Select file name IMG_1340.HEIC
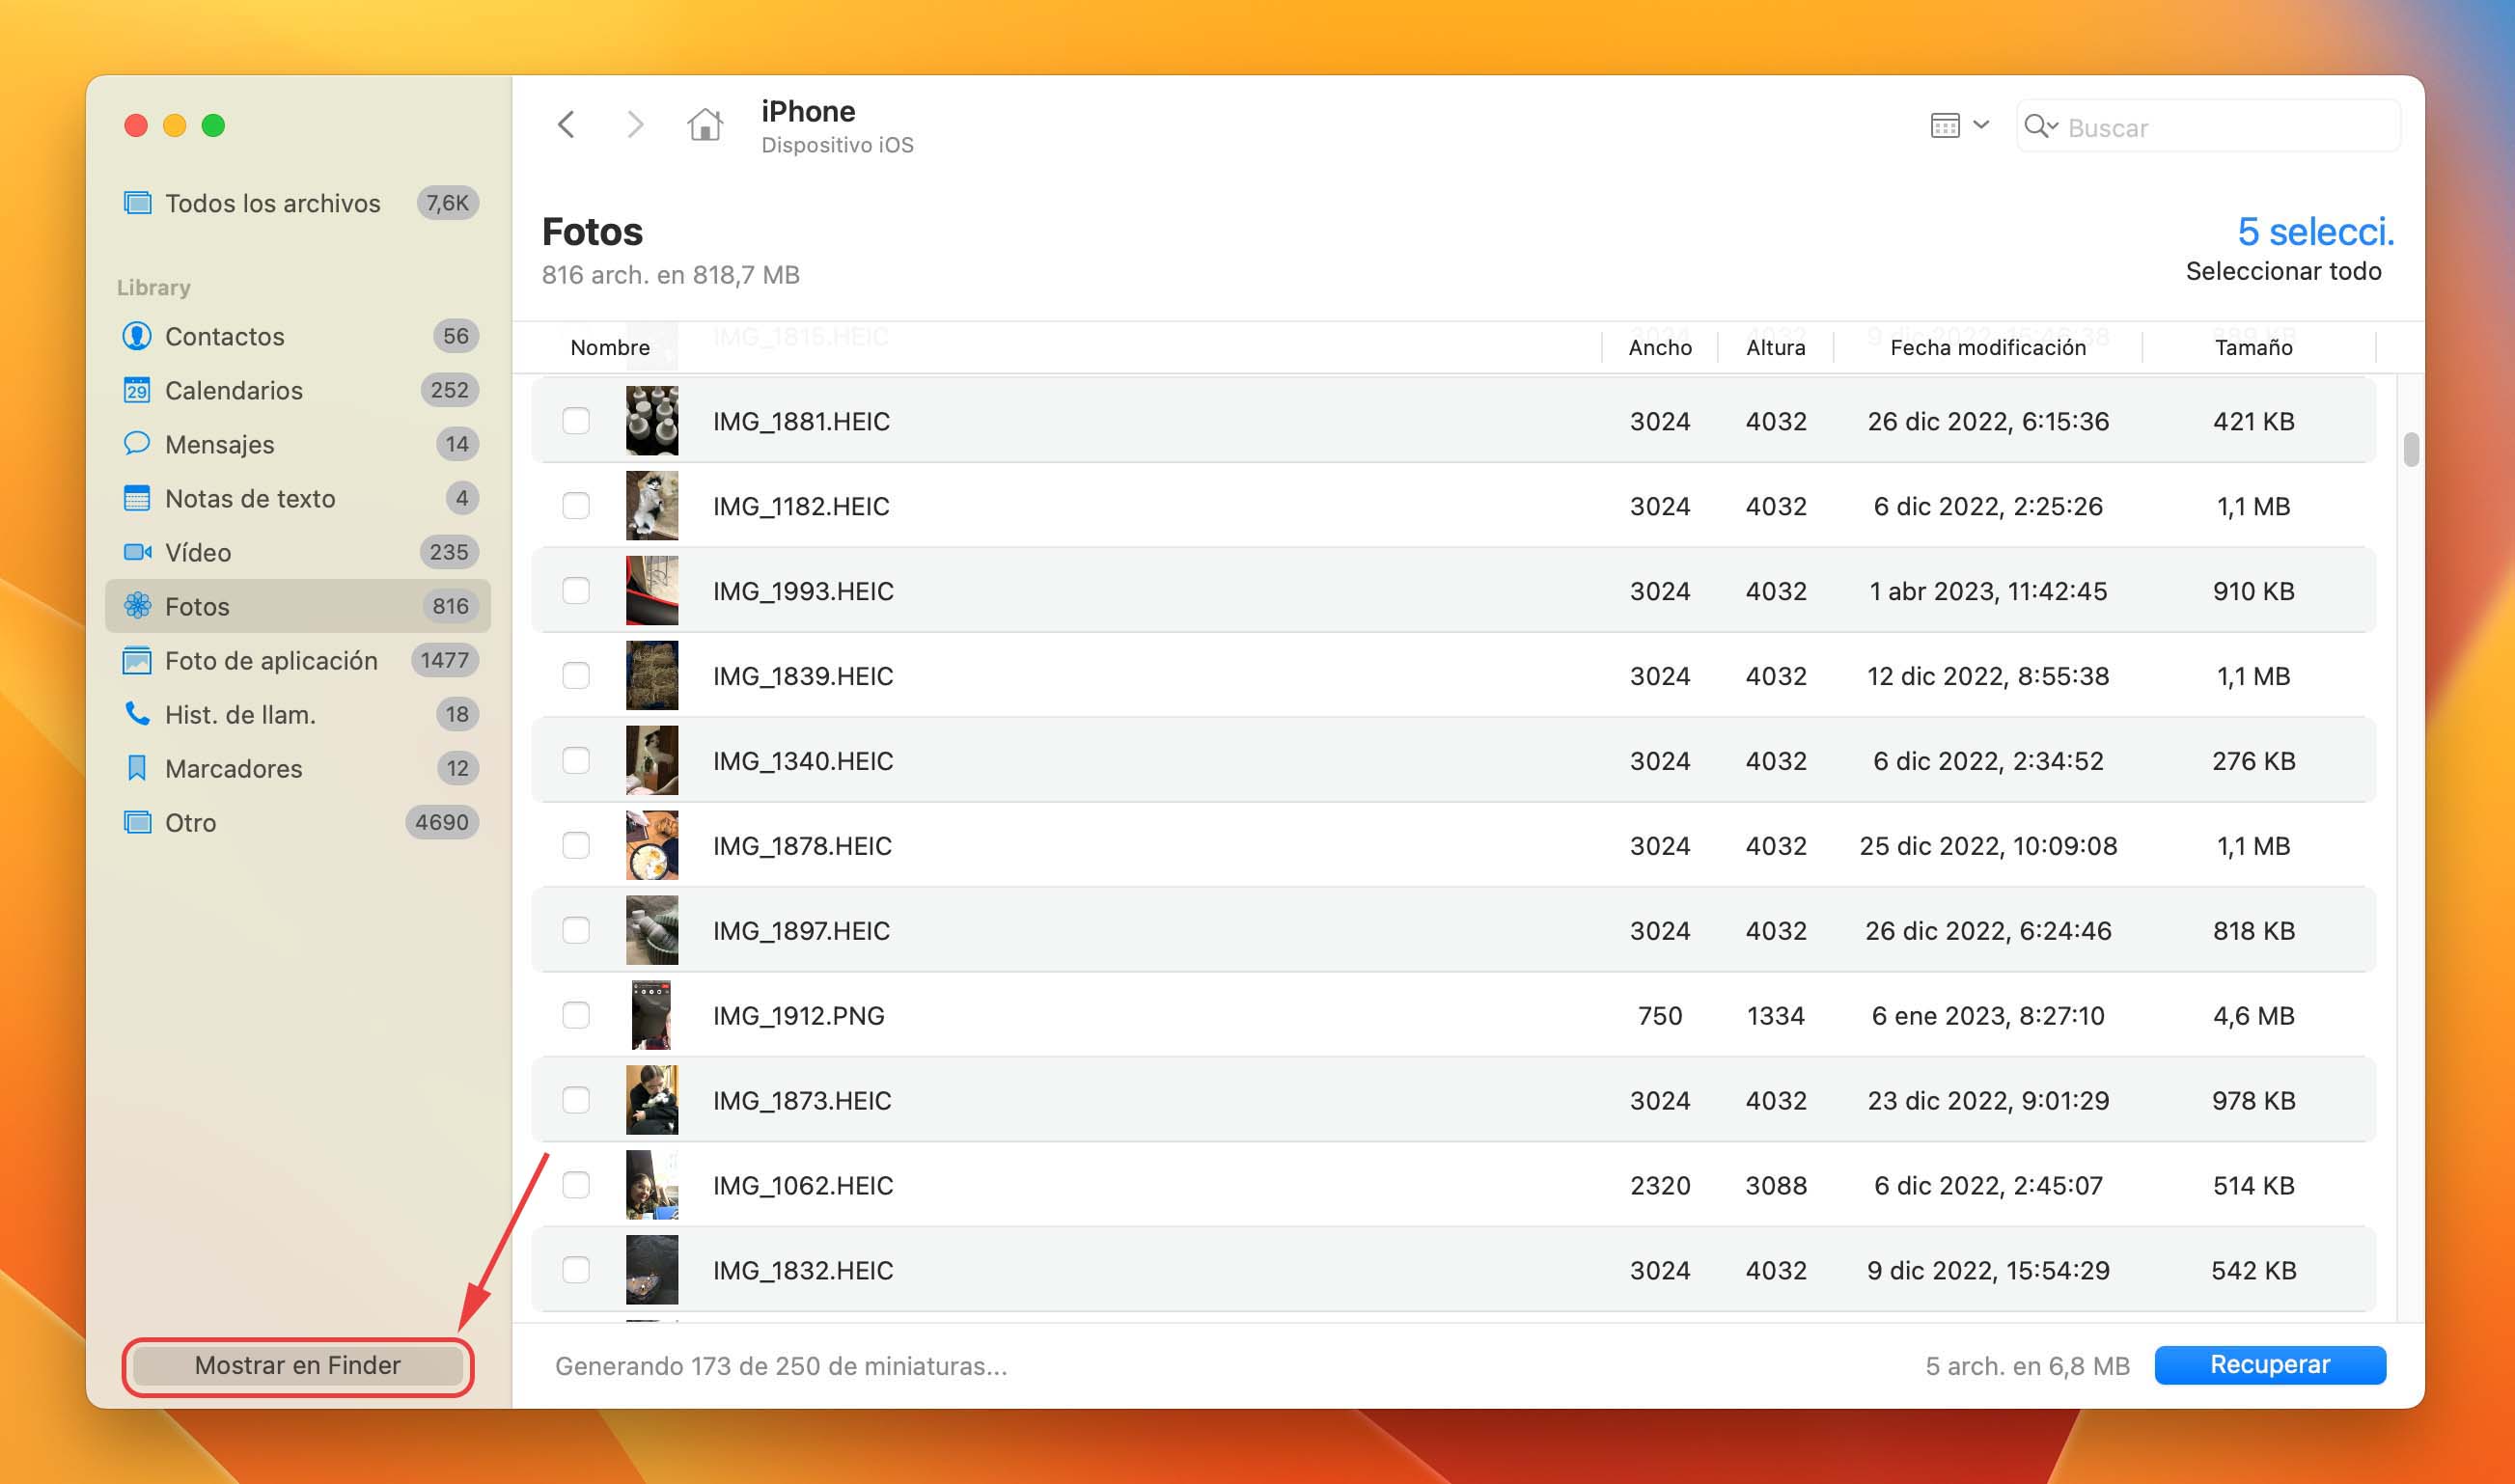The height and width of the screenshot is (1484, 2515). point(802,761)
